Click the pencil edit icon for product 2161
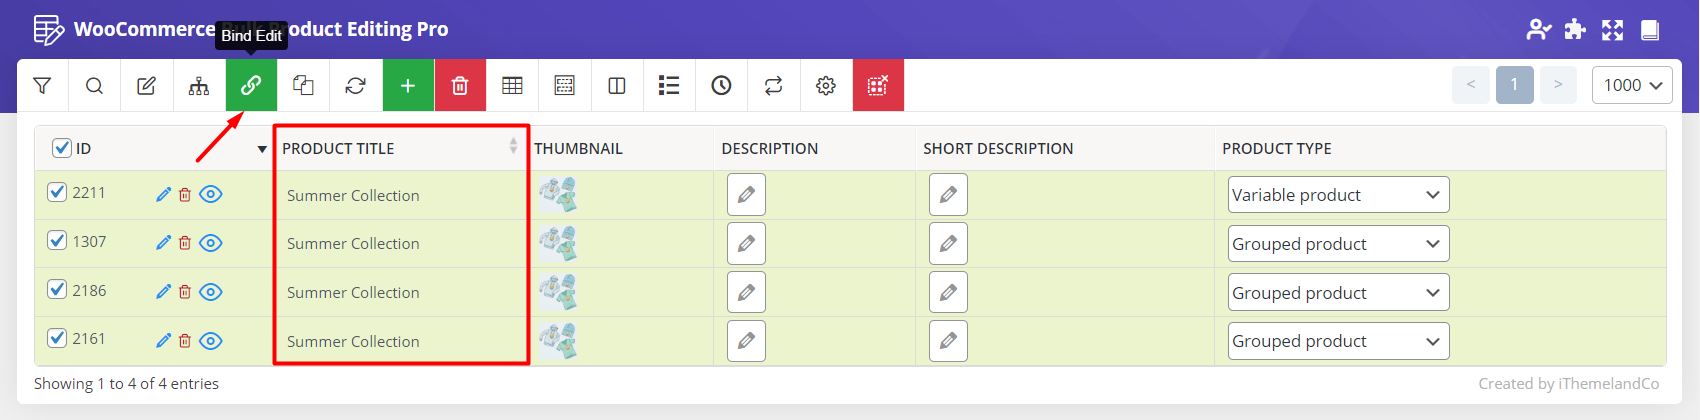Viewport: 1700px width, 420px height. (x=163, y=341)
